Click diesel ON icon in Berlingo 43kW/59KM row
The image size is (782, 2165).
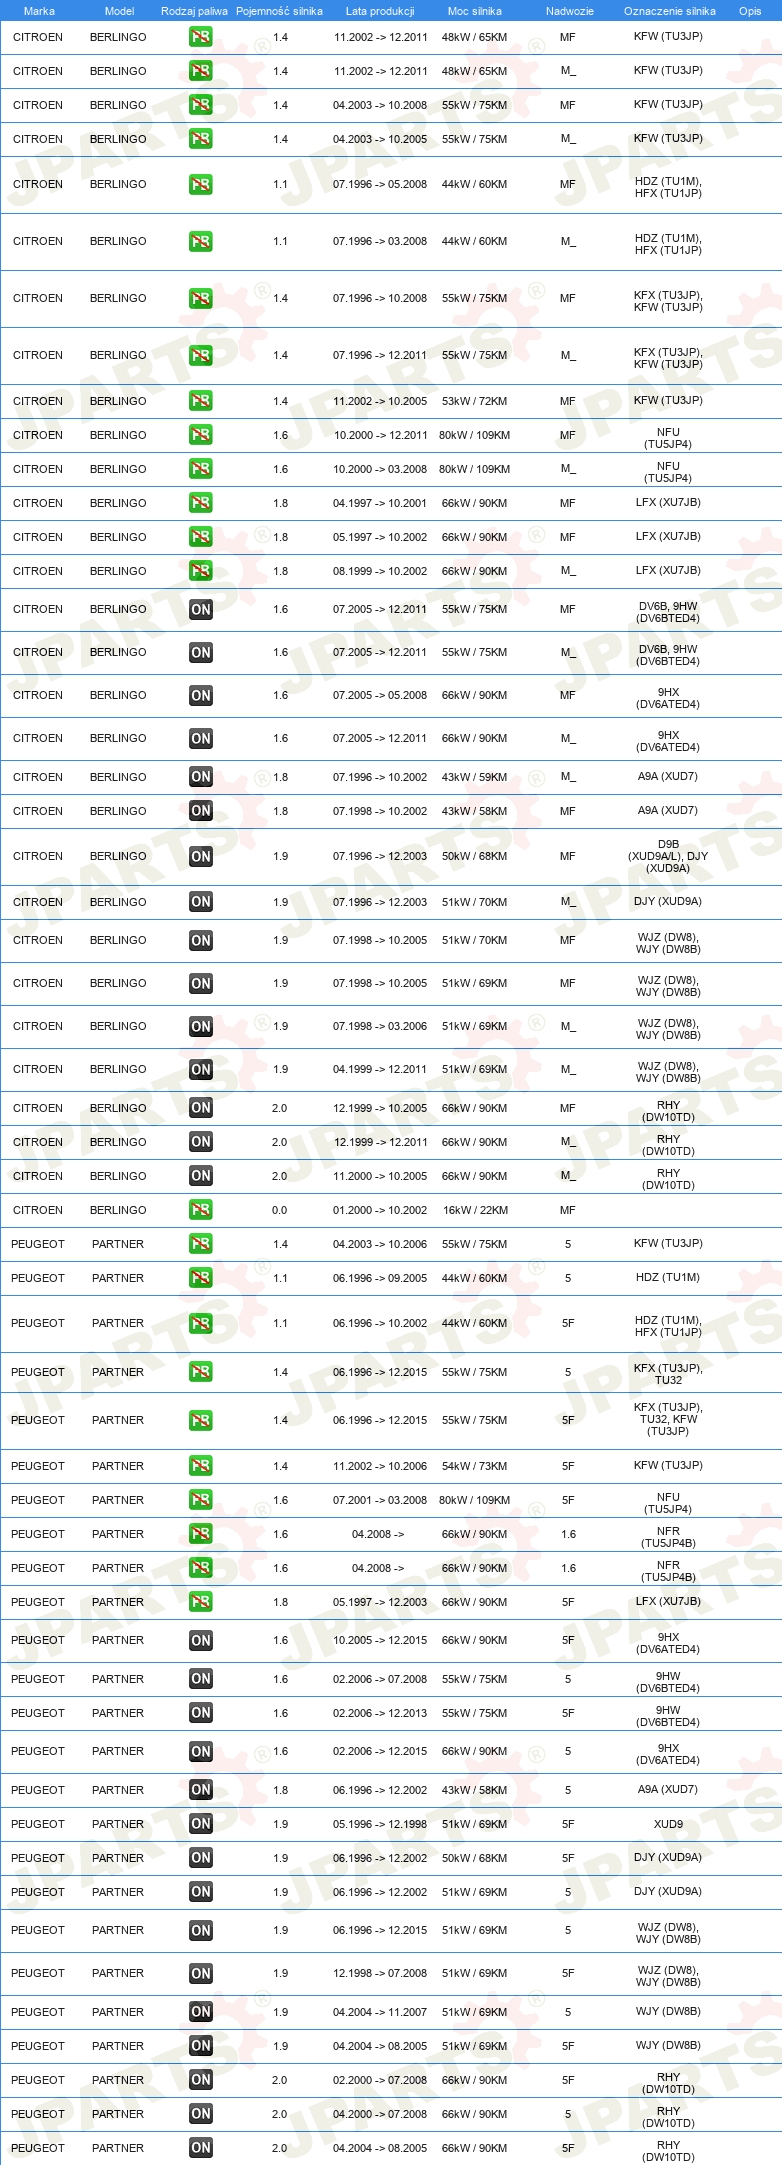[201, 777]
